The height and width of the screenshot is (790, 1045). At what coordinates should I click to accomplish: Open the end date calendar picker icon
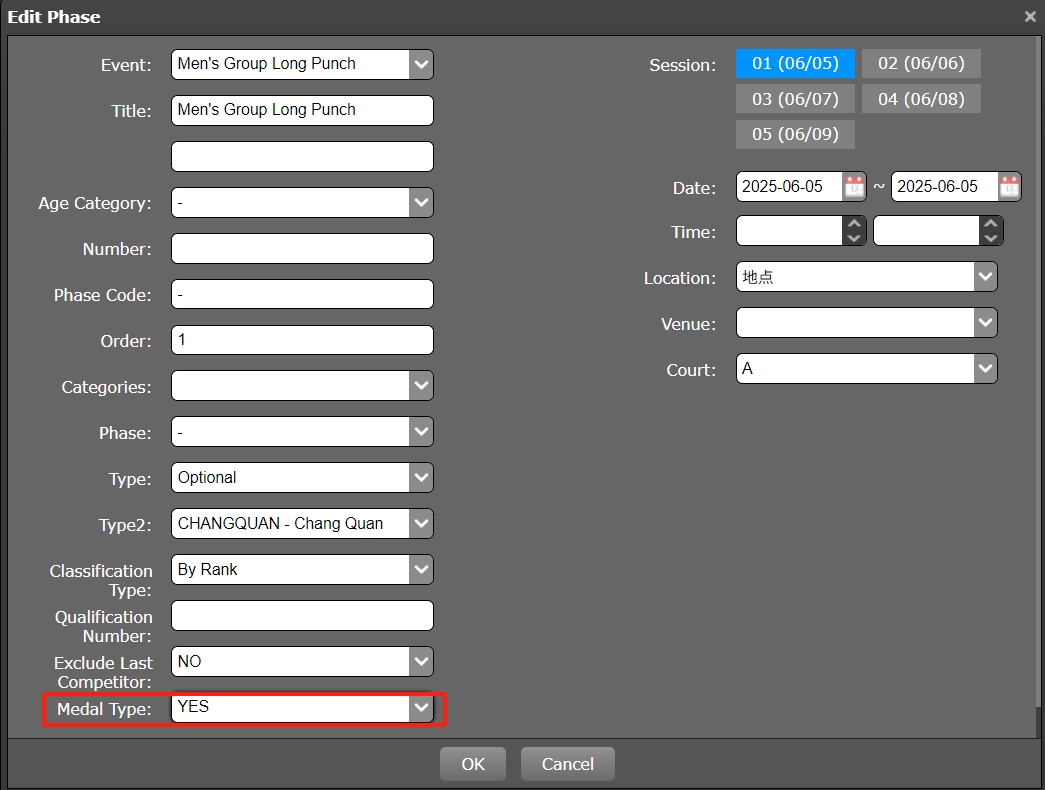1009,187
